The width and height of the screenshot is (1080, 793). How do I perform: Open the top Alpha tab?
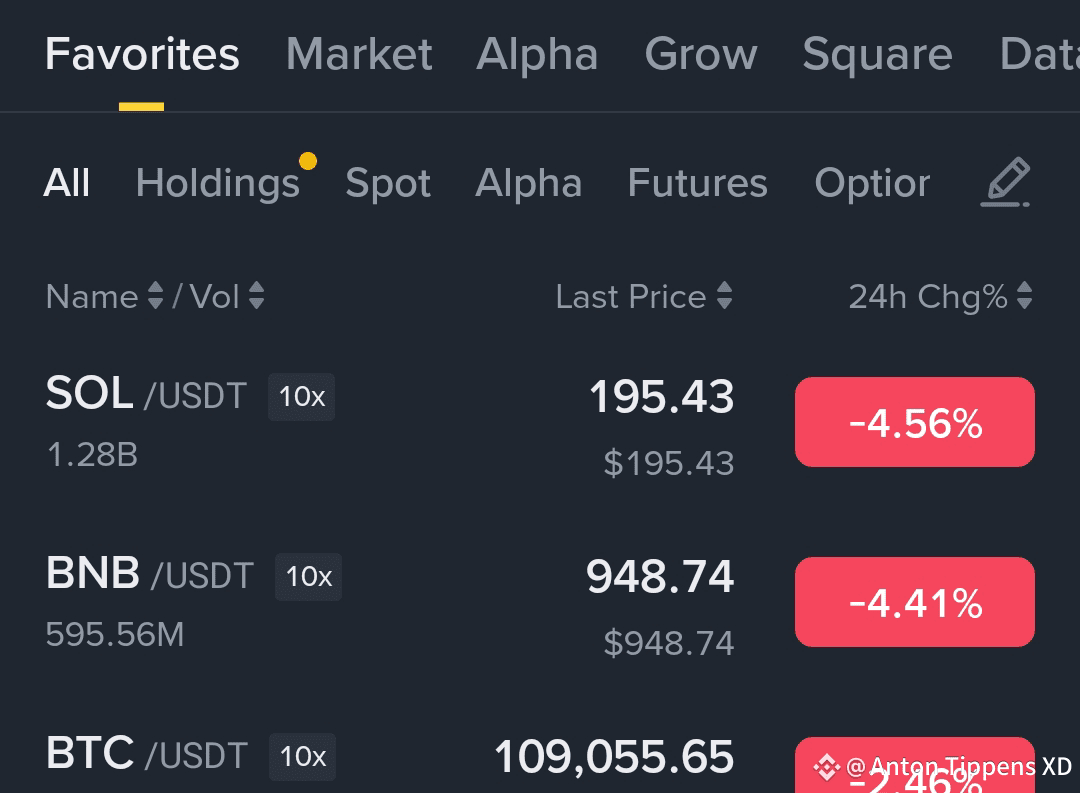[537, 54]
